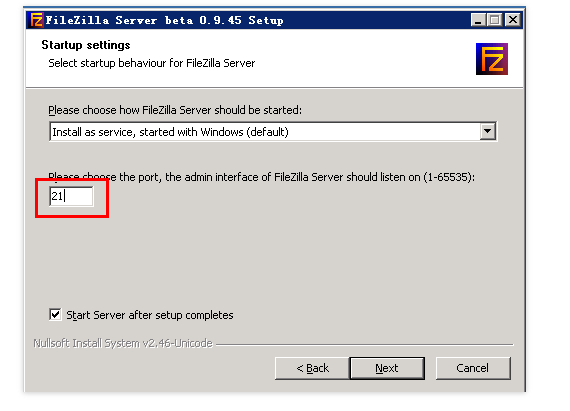570x411 pixels.
Task: Proceed with the Next button
Action: click(387, 368)
